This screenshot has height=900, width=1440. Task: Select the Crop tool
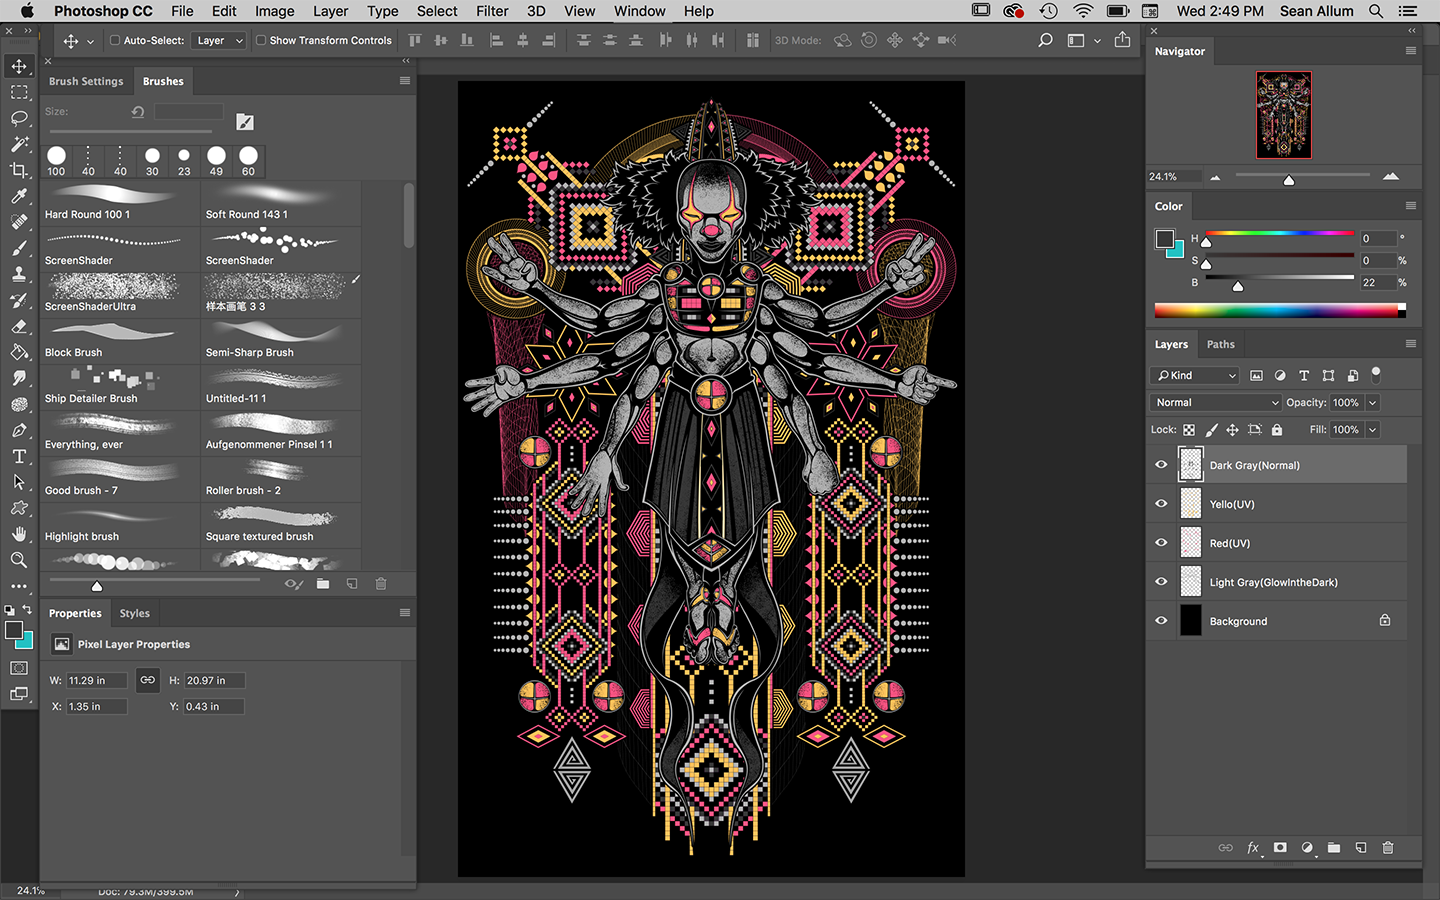tap(19, 170)
